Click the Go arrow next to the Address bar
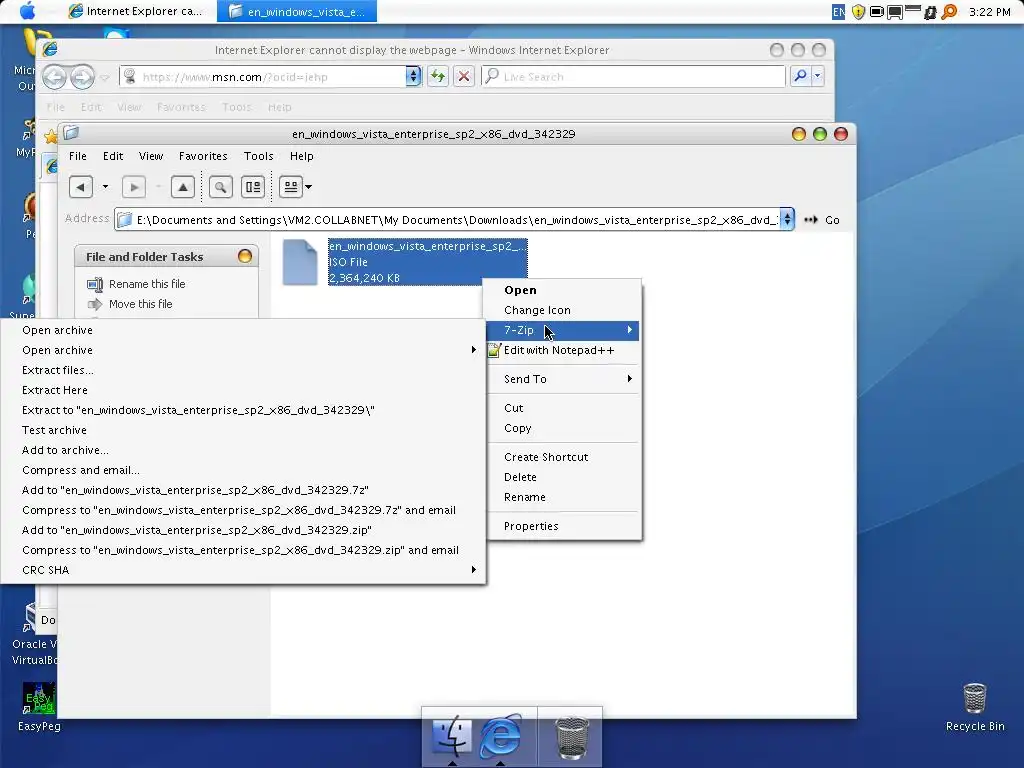 tap(811, 220)
